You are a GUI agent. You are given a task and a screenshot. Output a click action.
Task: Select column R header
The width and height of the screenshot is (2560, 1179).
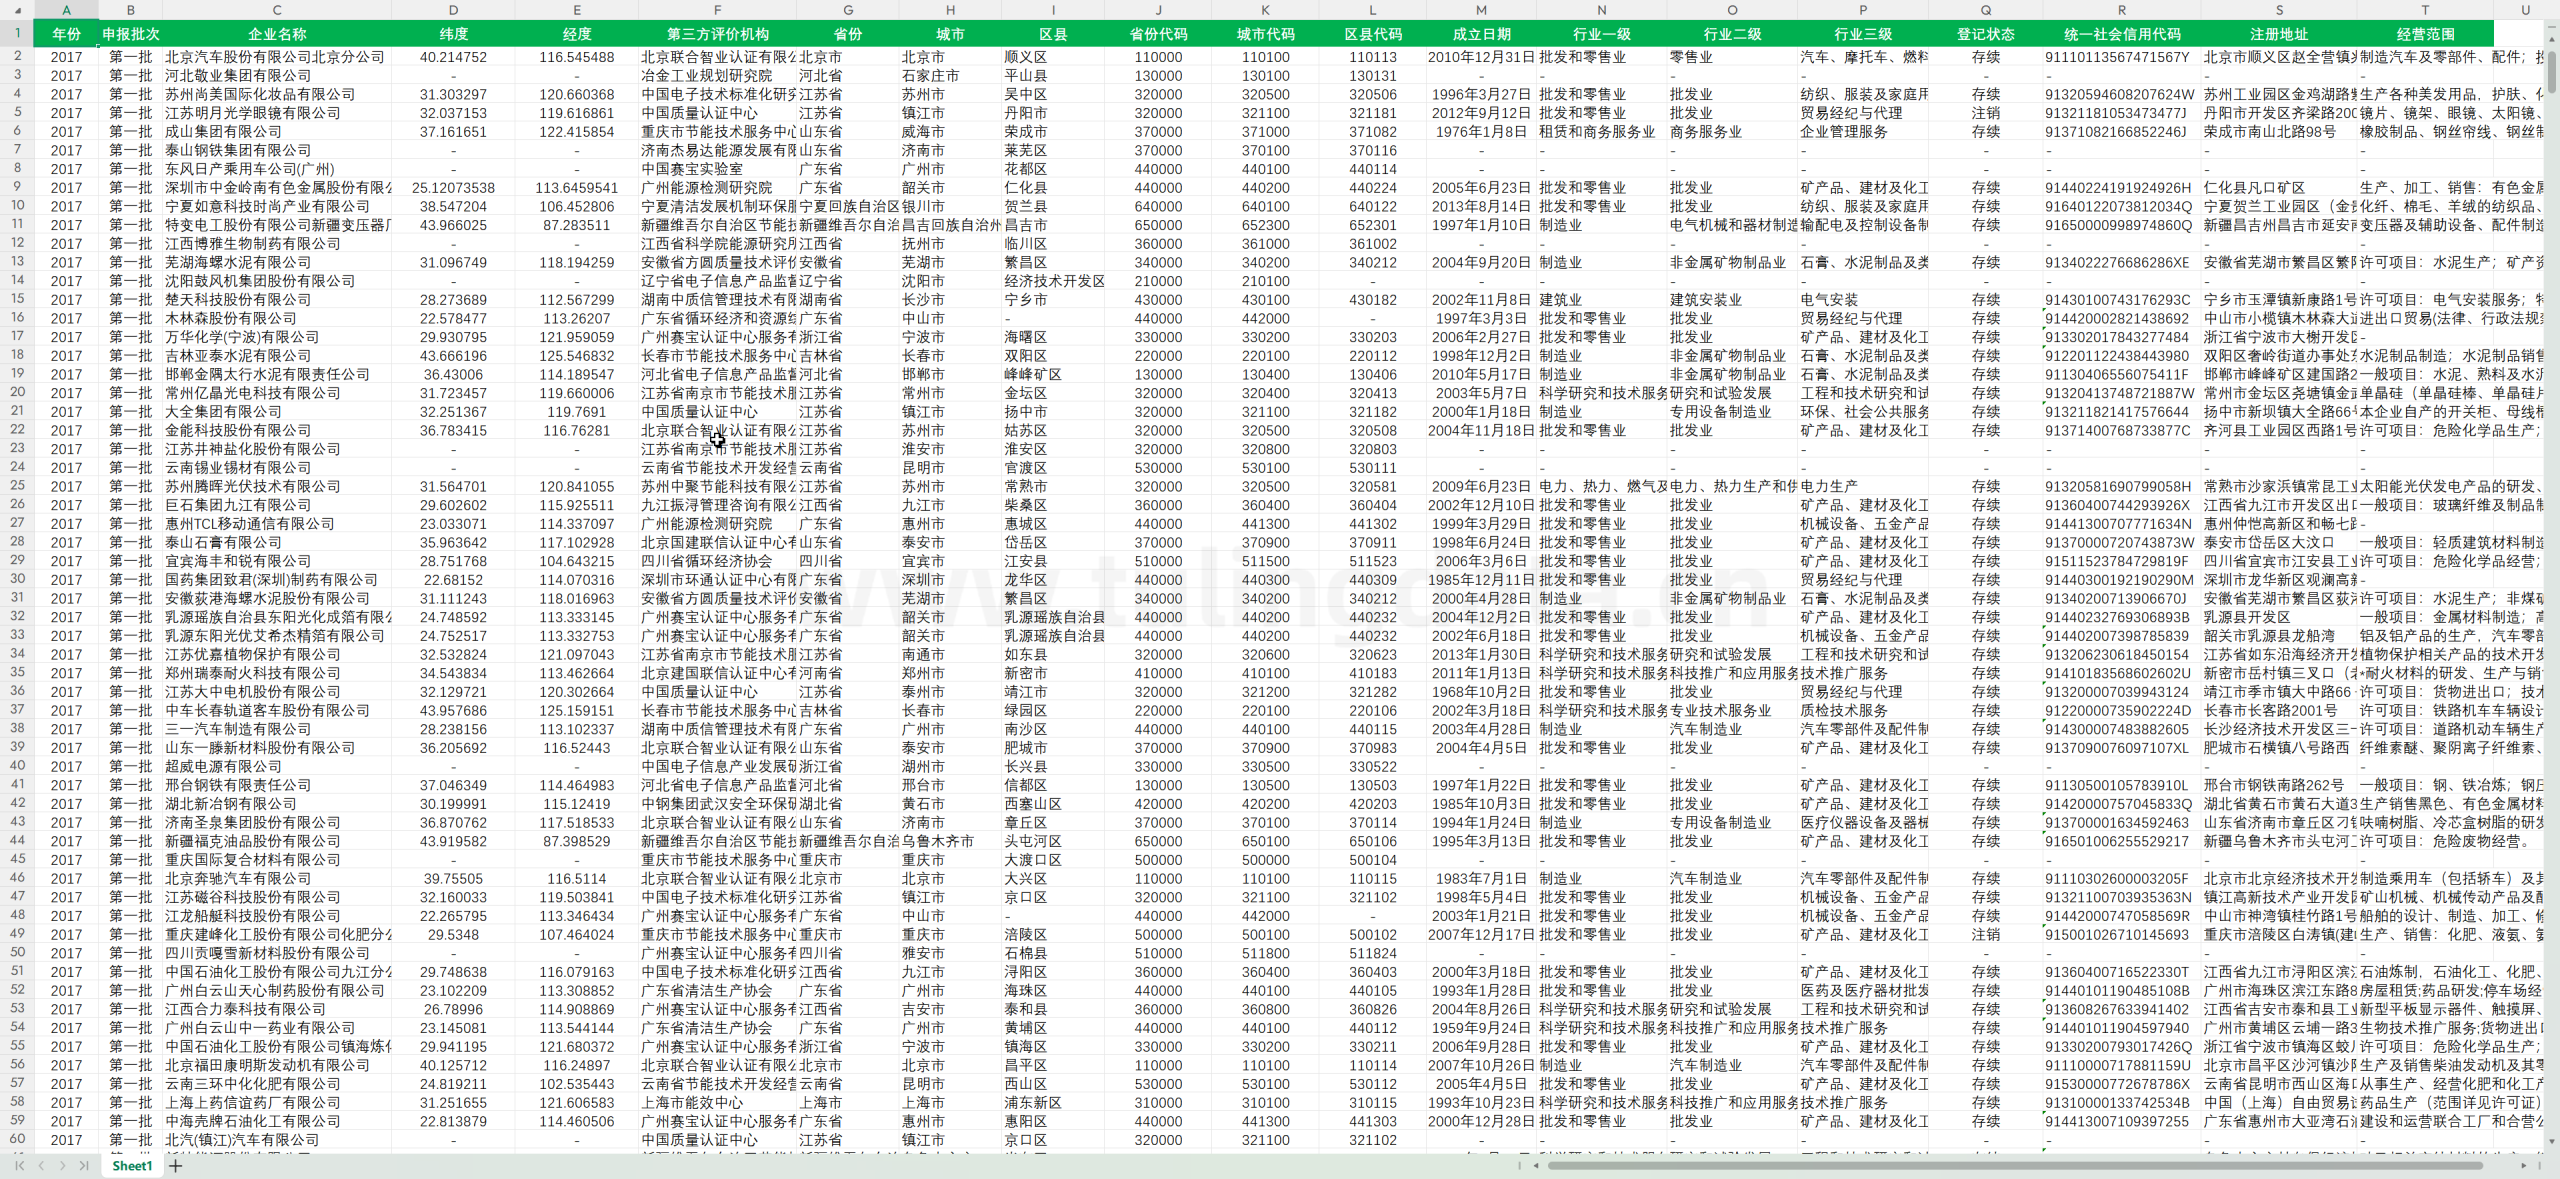[2122, 10]
